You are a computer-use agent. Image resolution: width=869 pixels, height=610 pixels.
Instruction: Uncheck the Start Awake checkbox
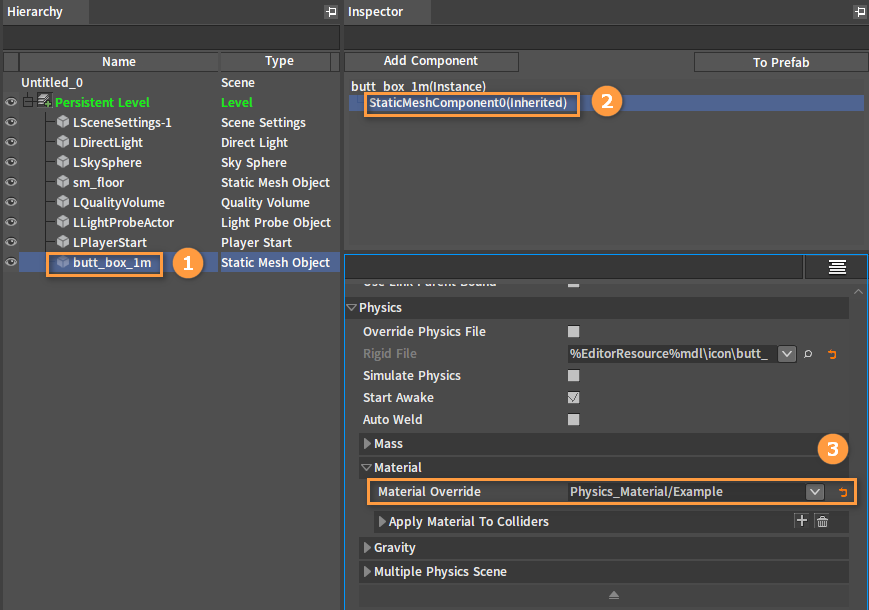pyautogui.click(x=574, y=397)
